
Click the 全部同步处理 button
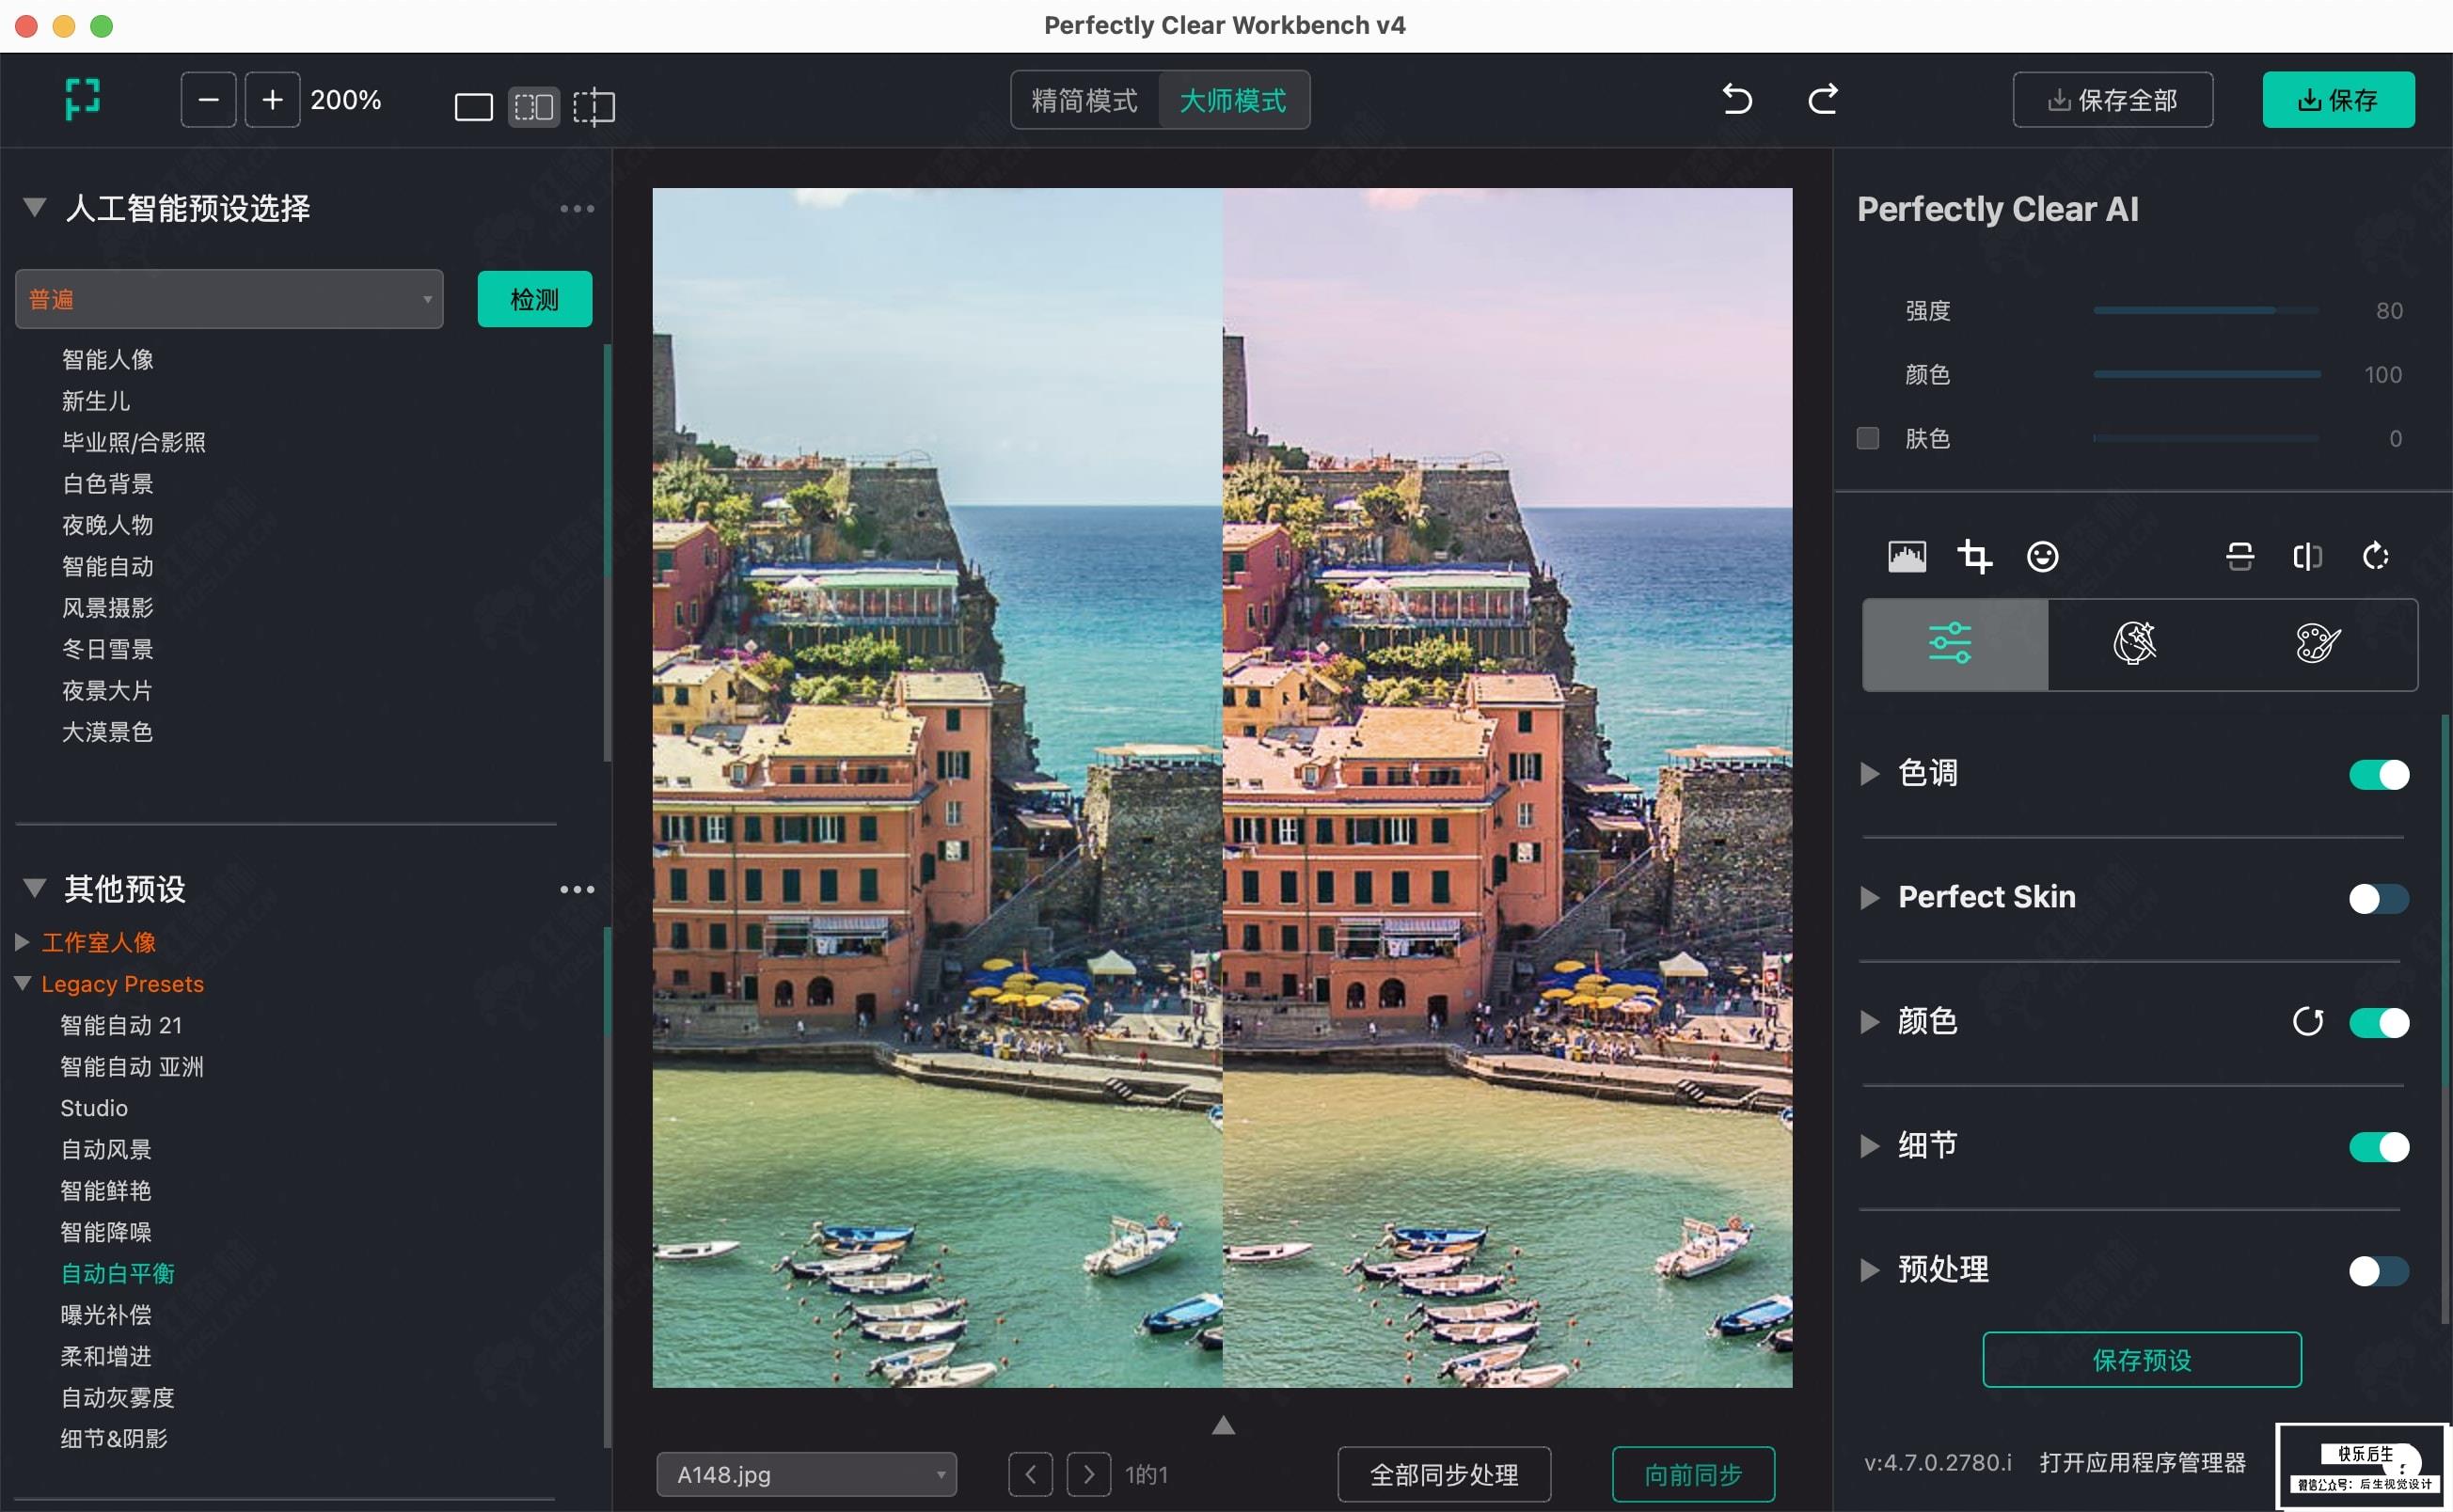point(1443,1474)
